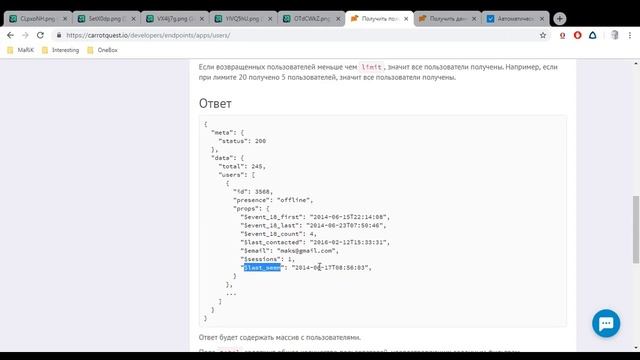Click the page vertical scrollbar thumb
The image size is (640, 360).
(636, 229)
